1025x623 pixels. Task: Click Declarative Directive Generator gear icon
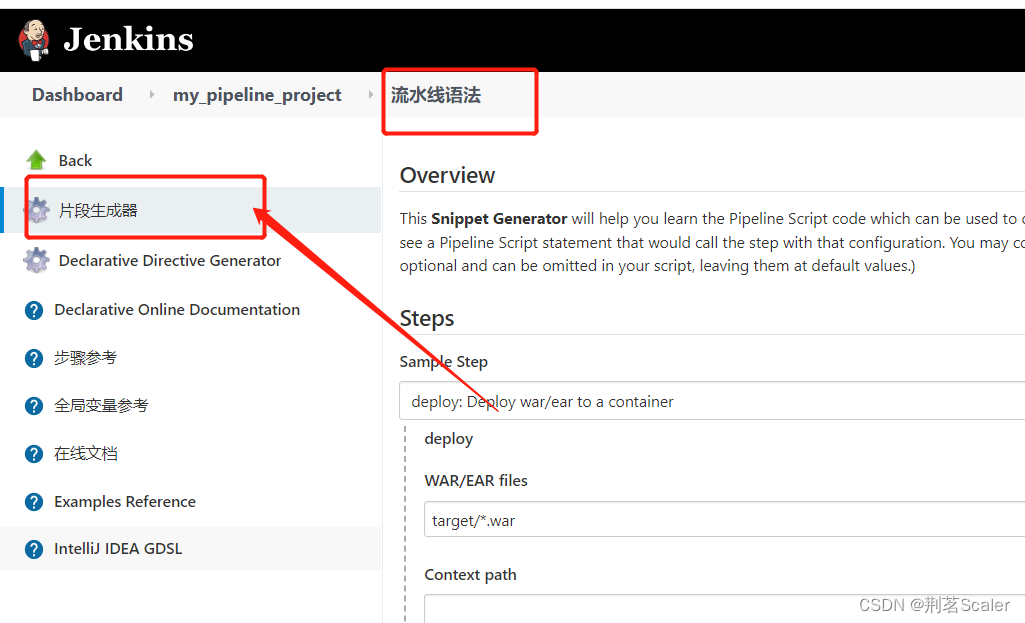pos(36,260)
